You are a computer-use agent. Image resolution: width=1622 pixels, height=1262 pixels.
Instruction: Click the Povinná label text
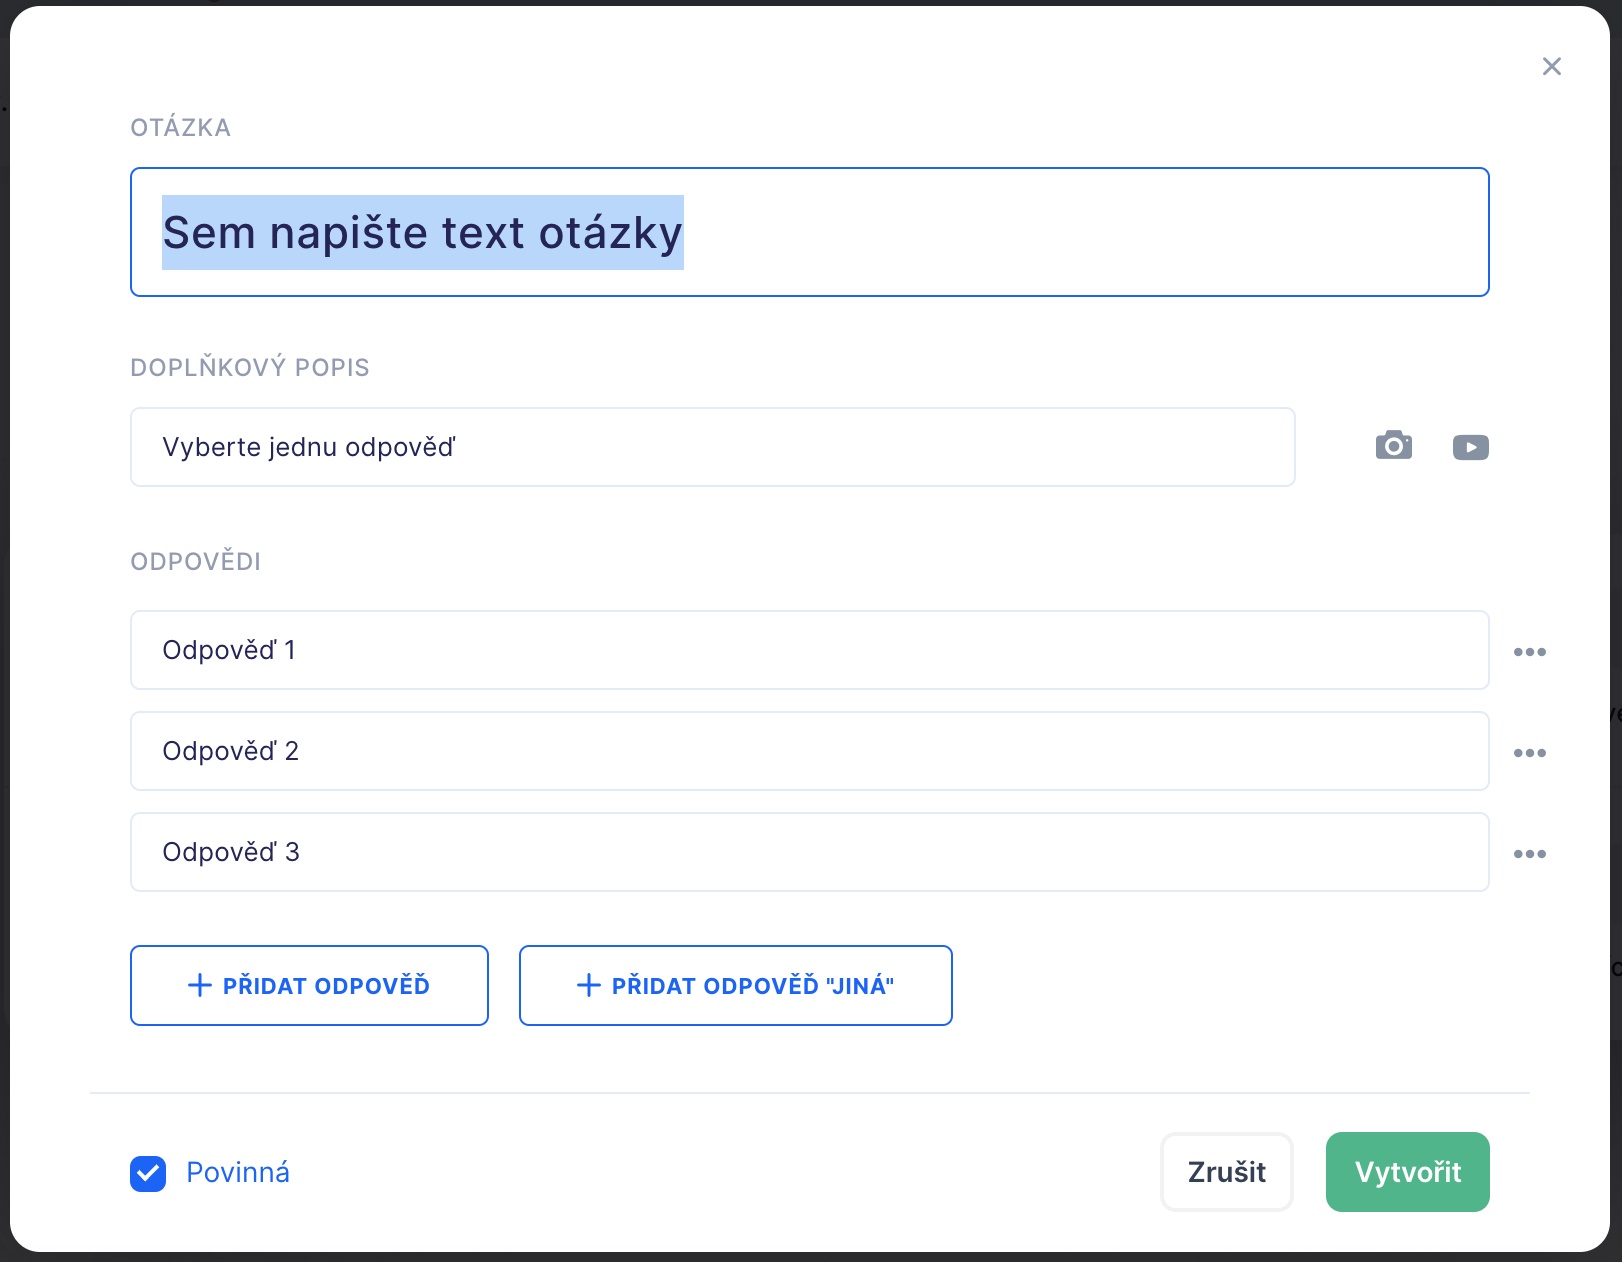point(238,1173)
